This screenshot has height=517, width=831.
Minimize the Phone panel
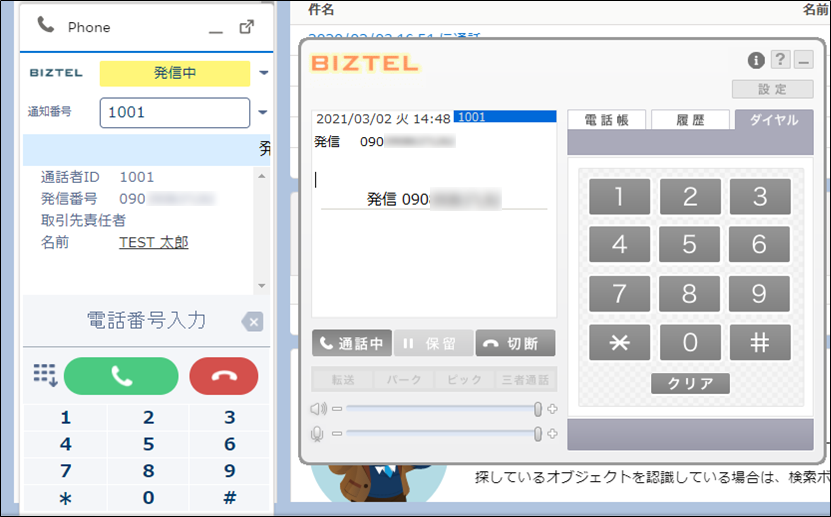click(216, 32)
